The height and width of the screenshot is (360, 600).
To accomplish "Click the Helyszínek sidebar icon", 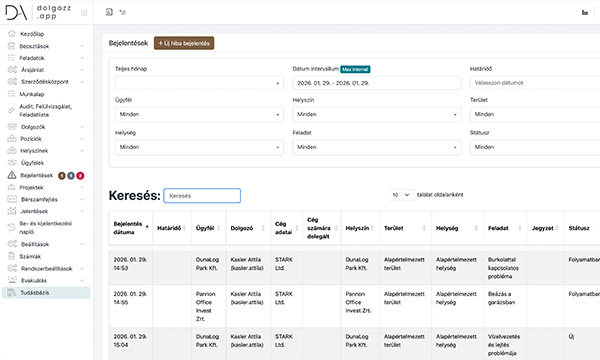I will [x=12, y=150].
